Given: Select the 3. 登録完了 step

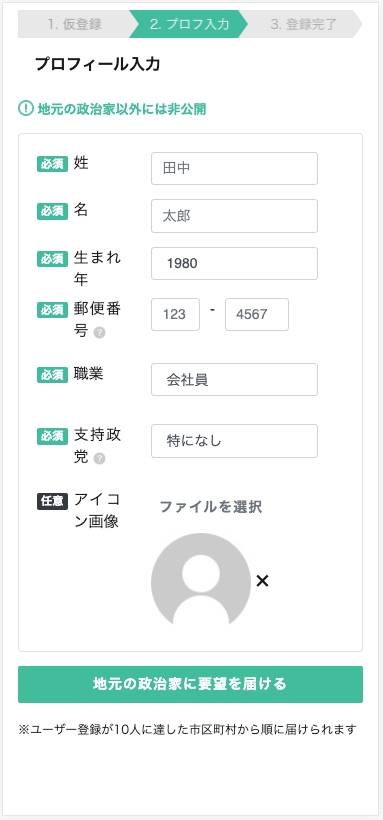Looking at the screenshot, I should pyautogui.click(x=303, y=24).
